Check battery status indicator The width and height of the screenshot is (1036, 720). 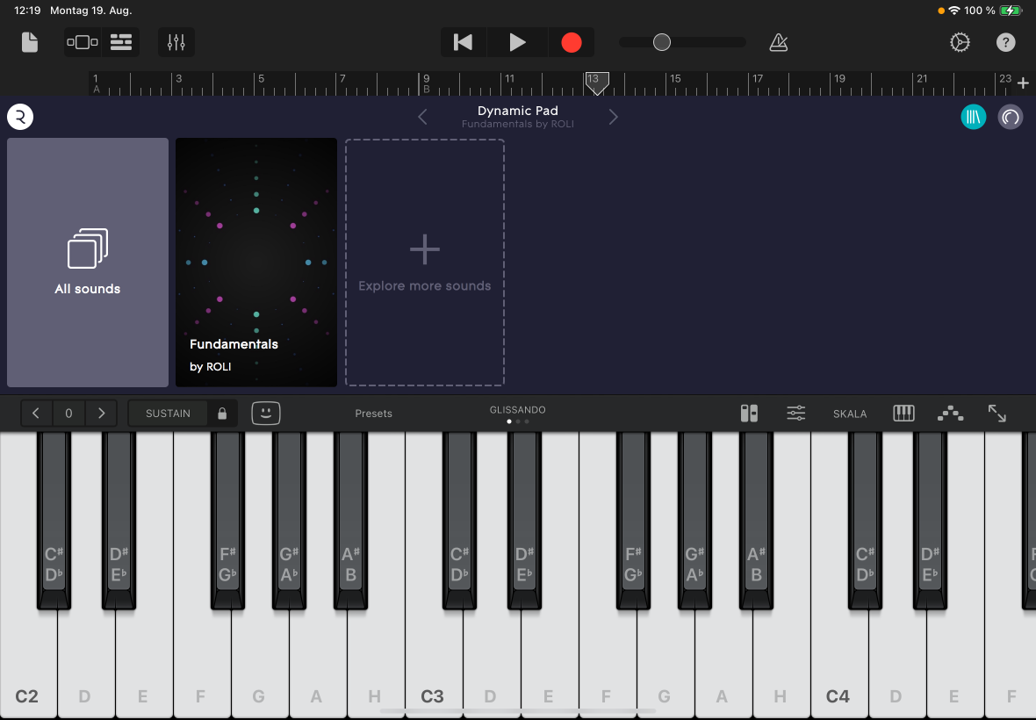(x=1011, y=11)
